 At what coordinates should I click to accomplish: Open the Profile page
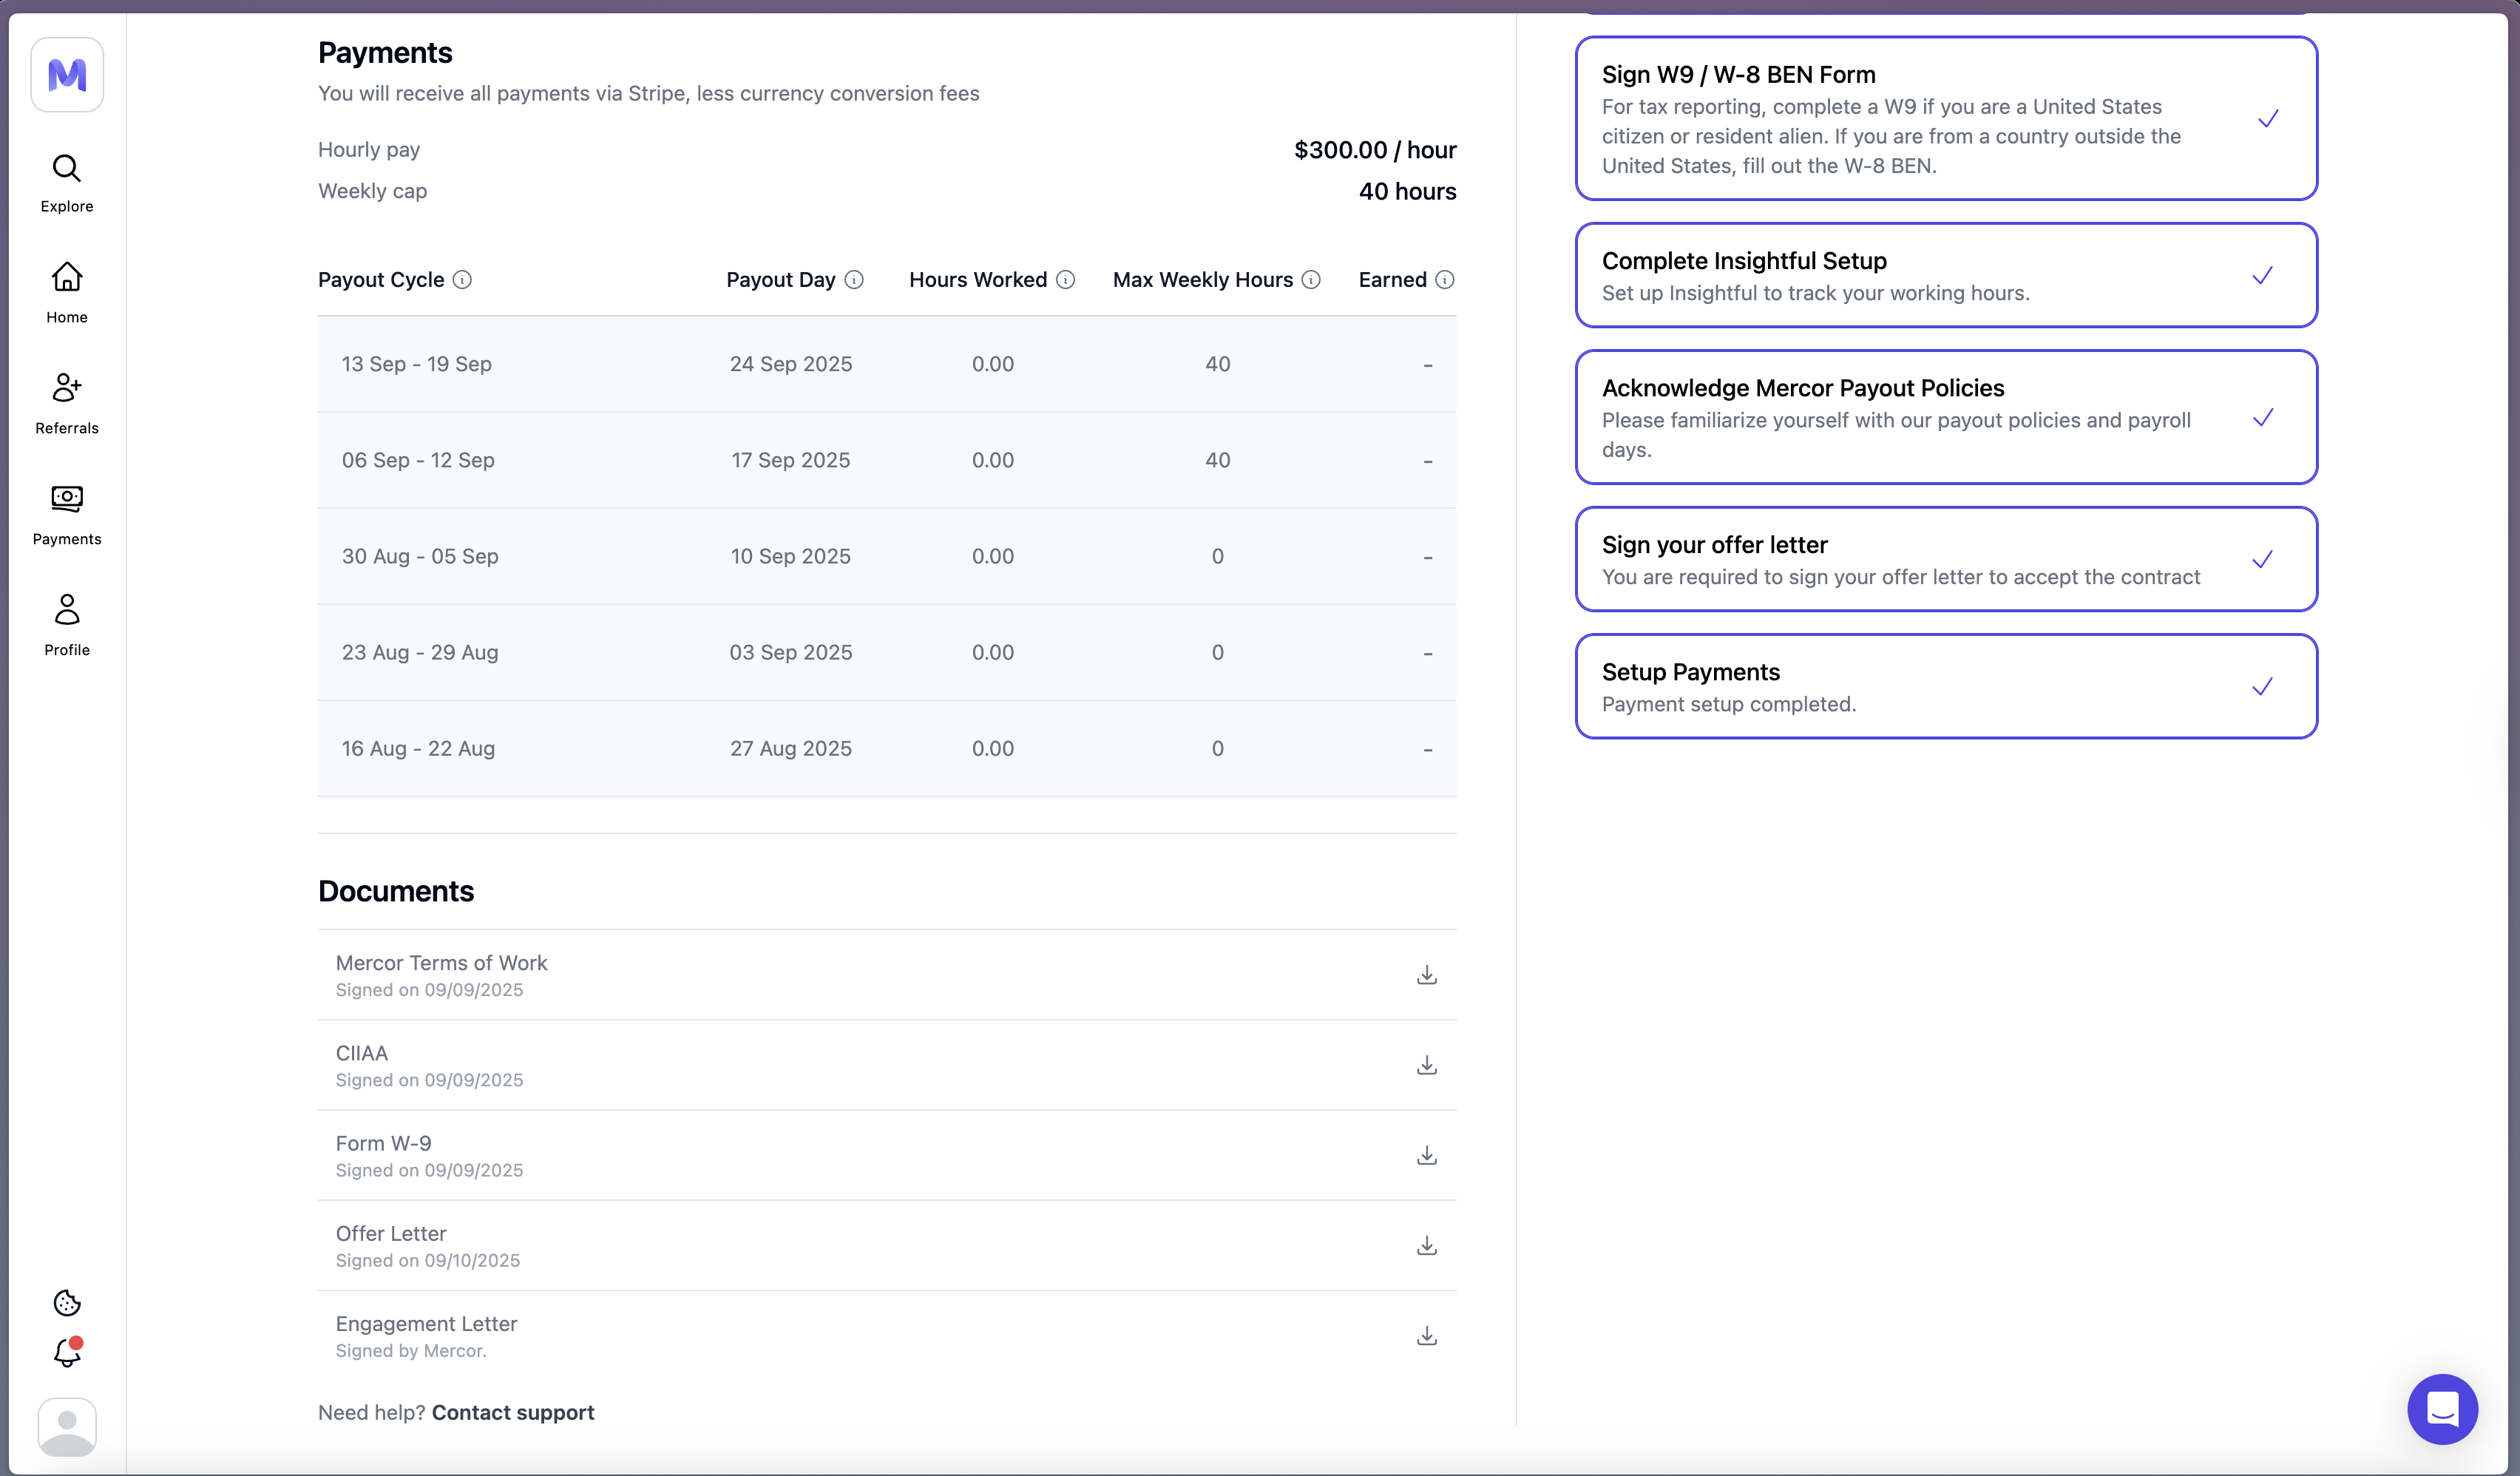tap(67, 626)
